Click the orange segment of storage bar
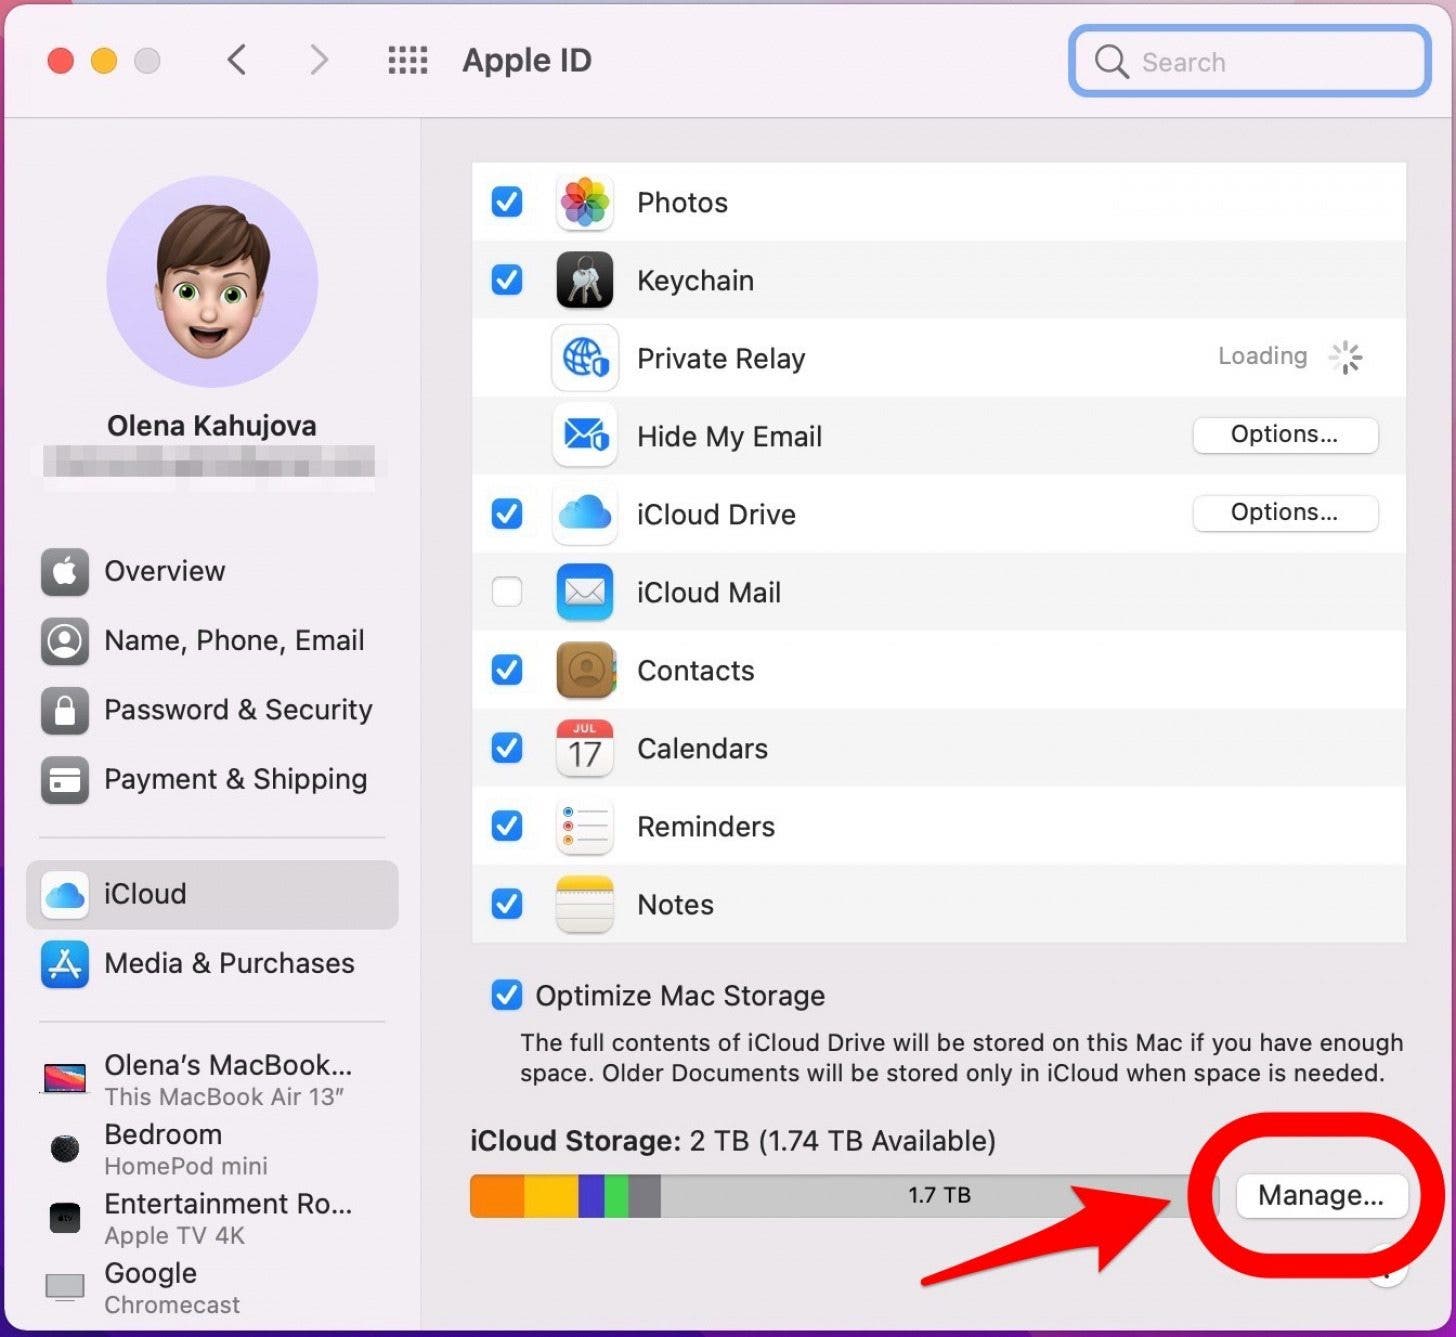The width and height of the screenshot is (1456, 1337). click(497, 1196)
